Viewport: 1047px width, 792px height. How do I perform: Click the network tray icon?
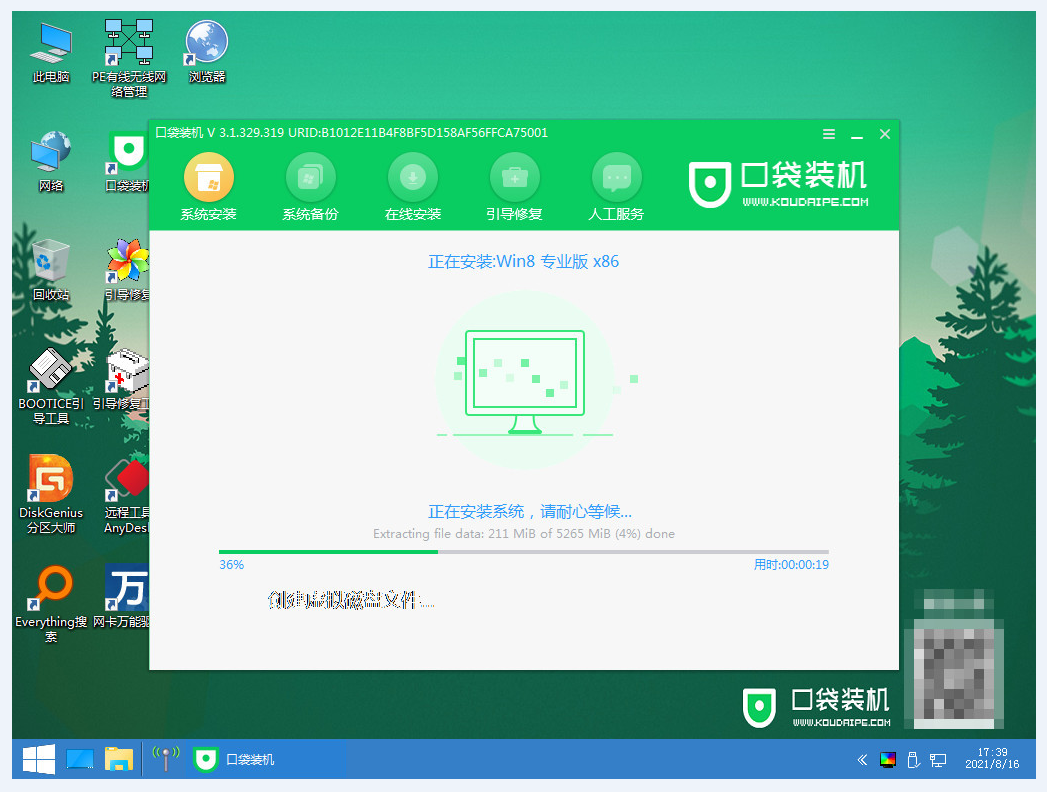point(938,760)
